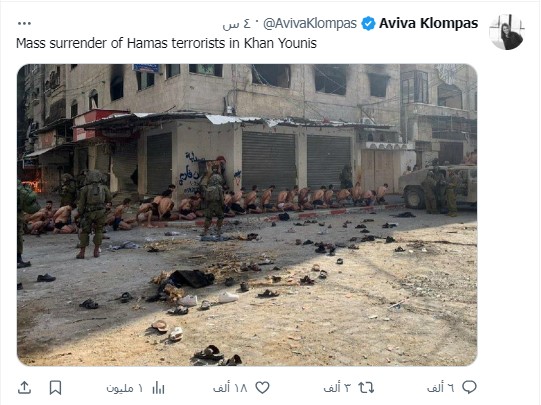
Task: Click the ١ مليون views count
Action: (125, 388)
